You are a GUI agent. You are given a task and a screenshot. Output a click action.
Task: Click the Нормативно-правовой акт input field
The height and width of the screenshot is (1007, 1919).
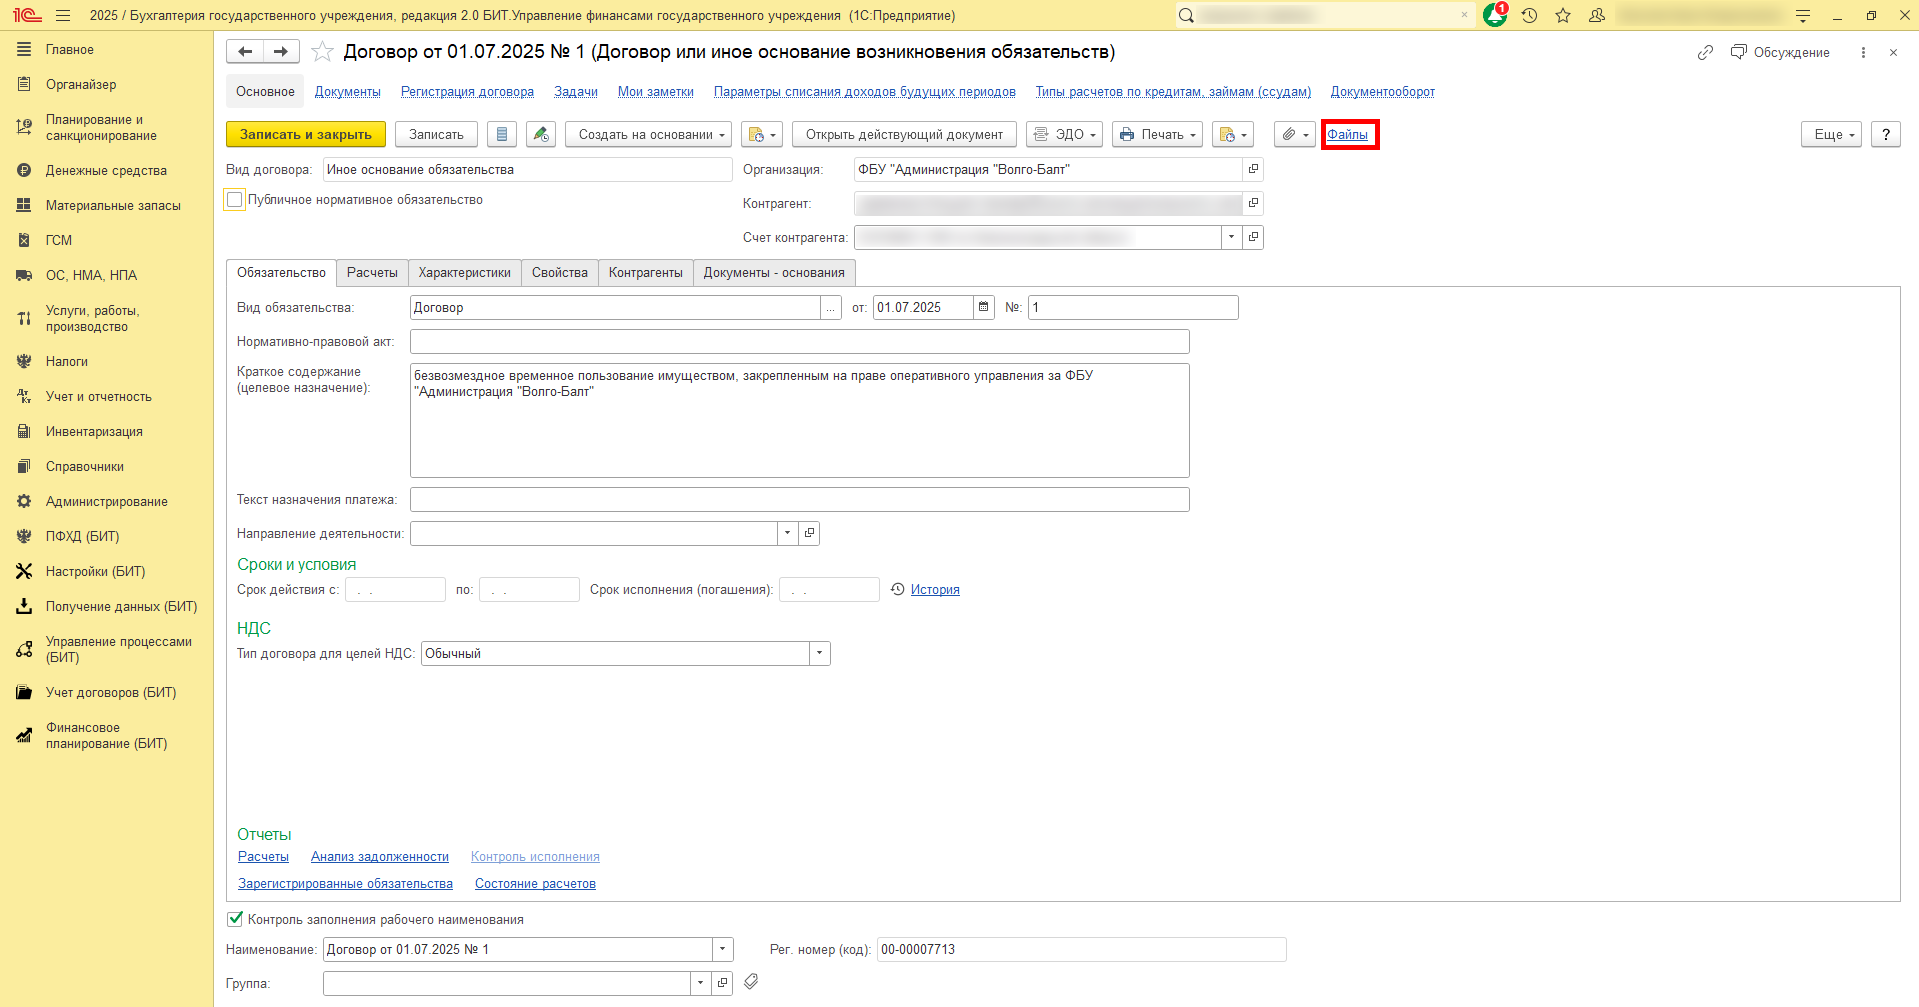tap(799, 341)
